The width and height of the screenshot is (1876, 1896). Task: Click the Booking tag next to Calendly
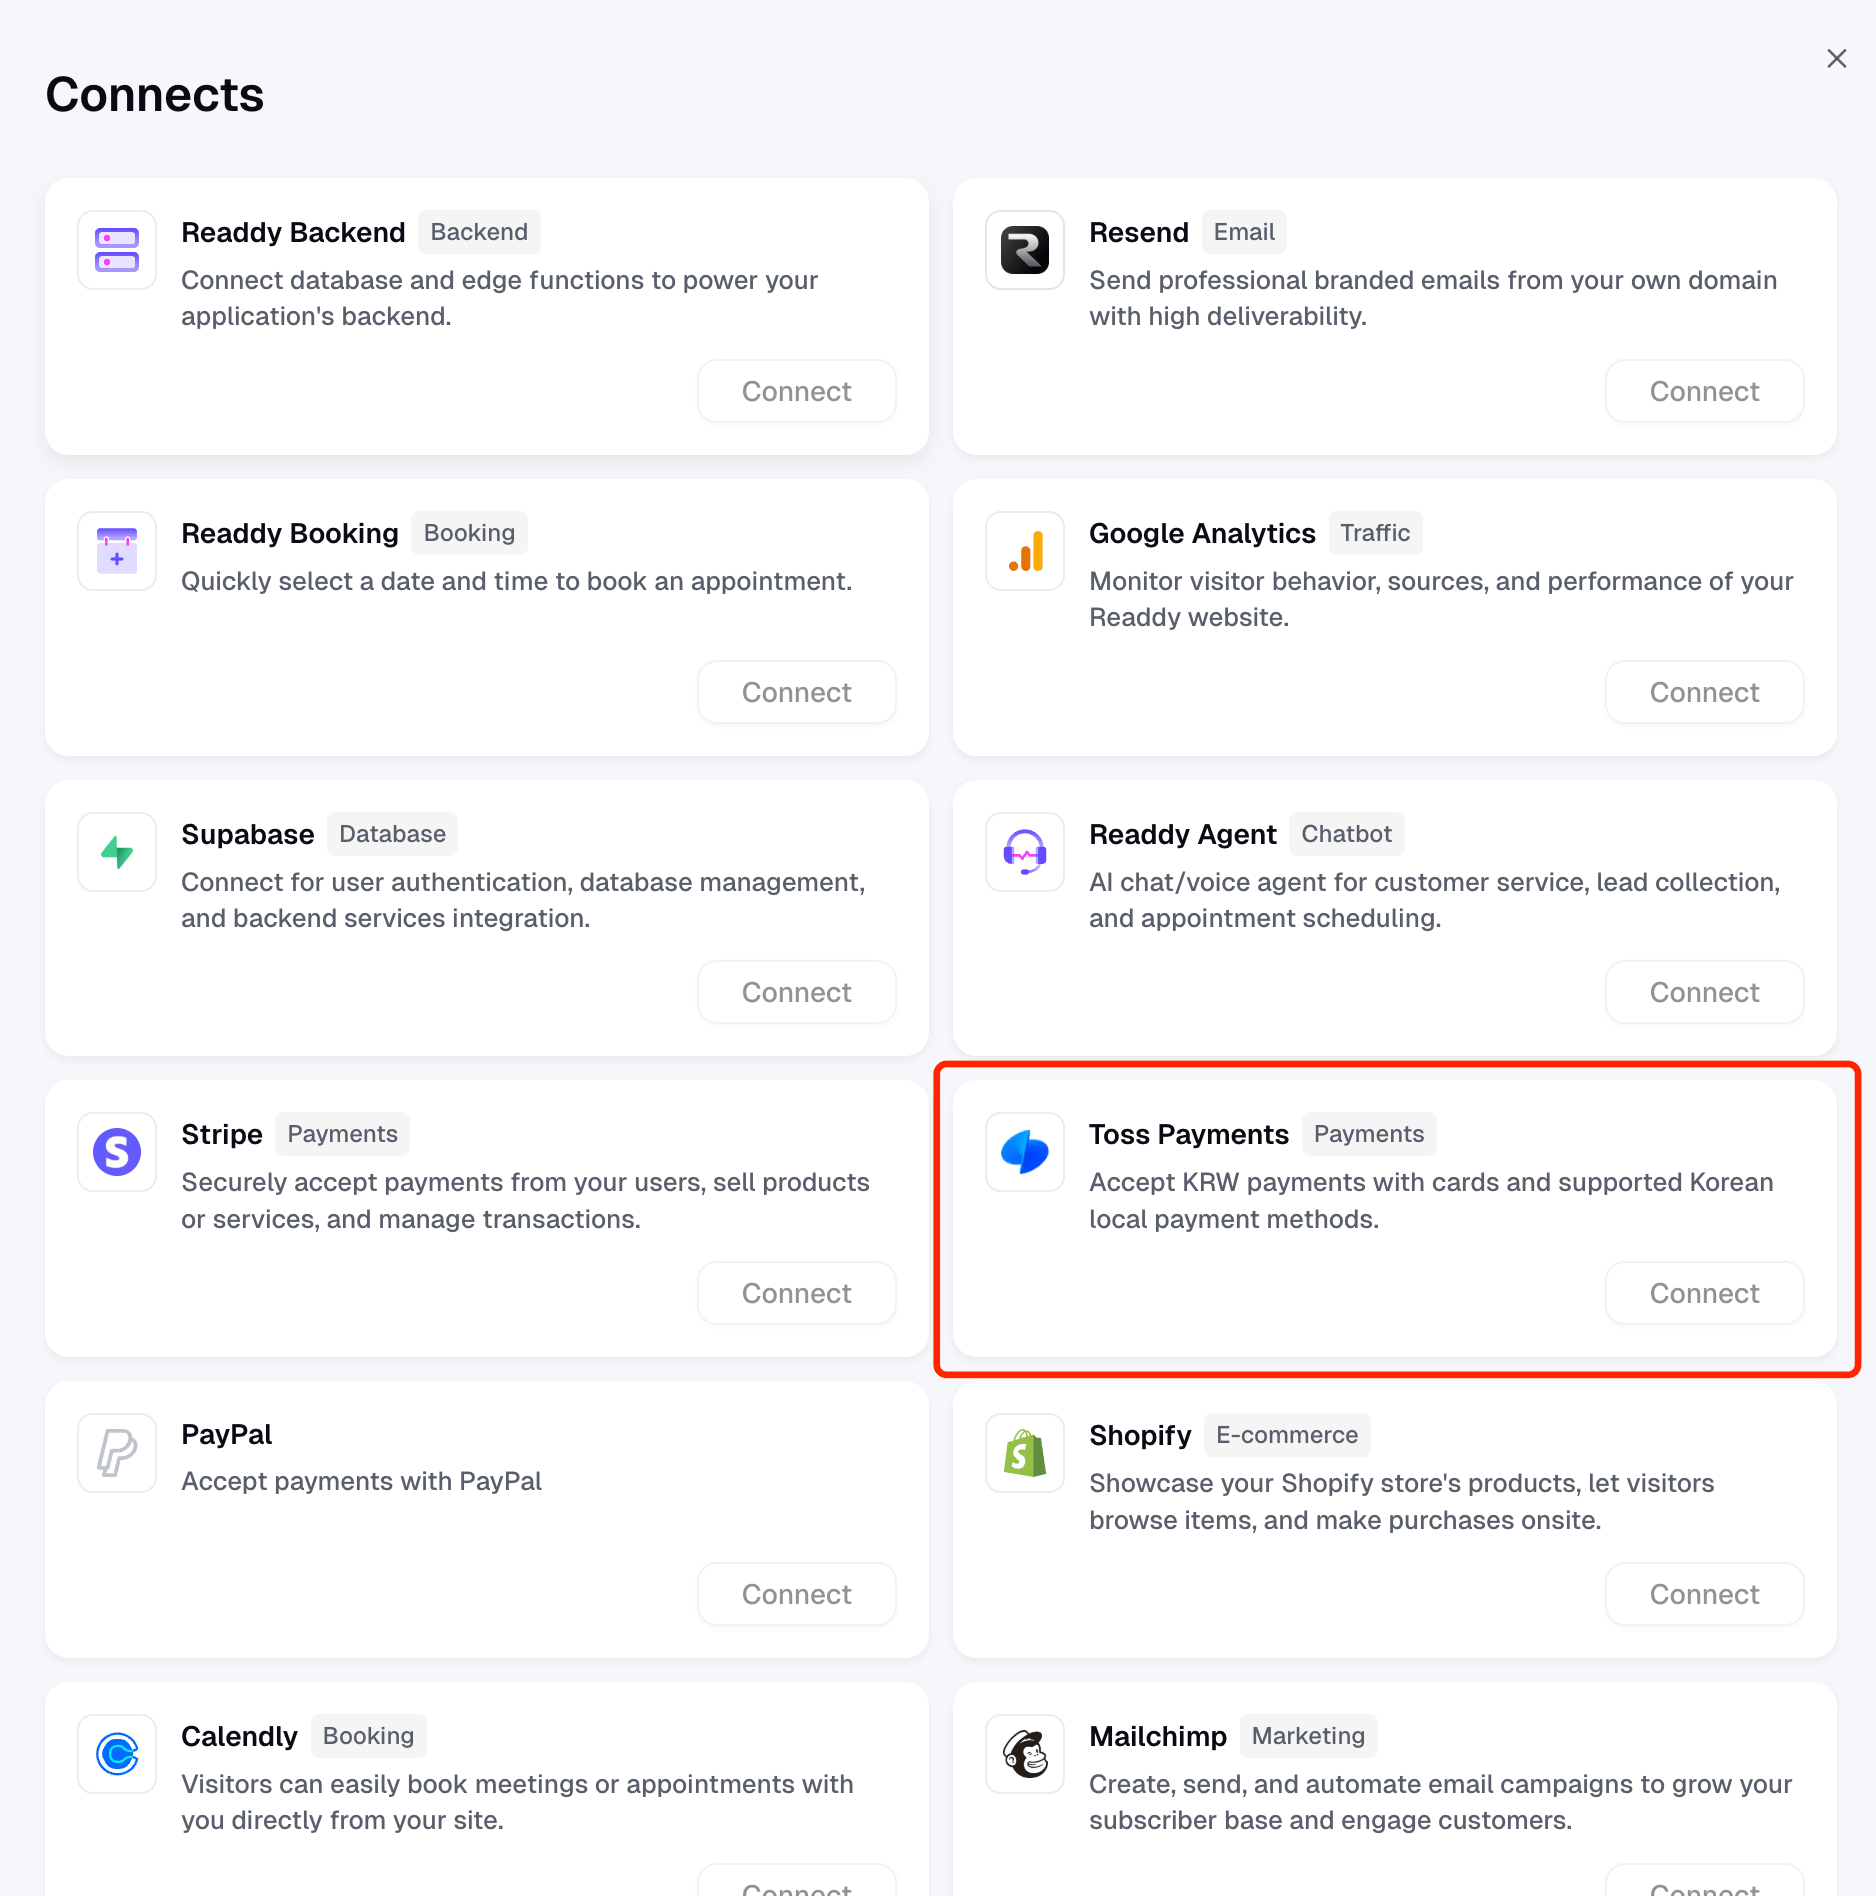tap(368, 1736)
